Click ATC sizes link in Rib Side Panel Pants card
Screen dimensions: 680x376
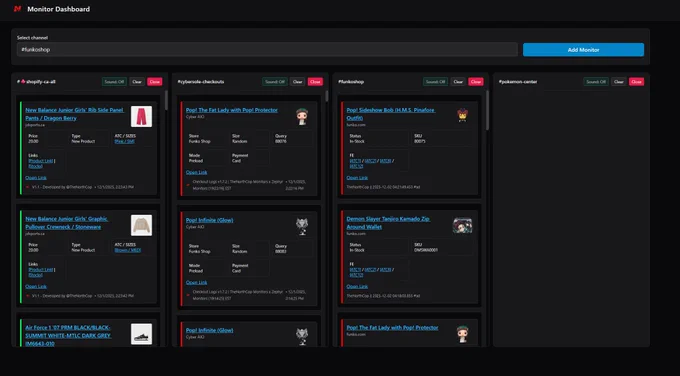[124, 141]
